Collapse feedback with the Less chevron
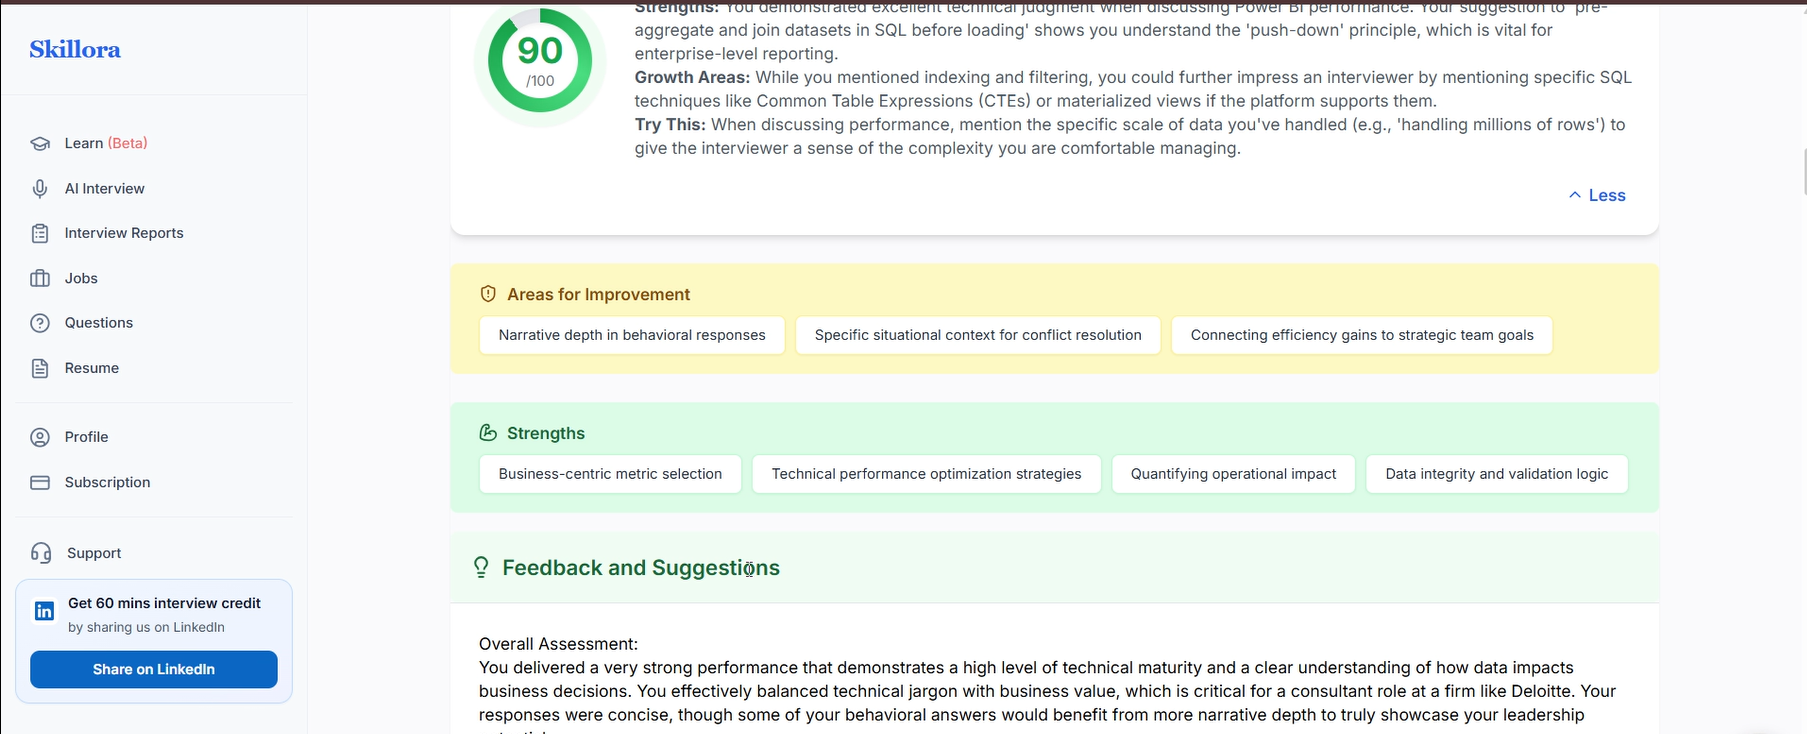 (x=1597, y=195)
